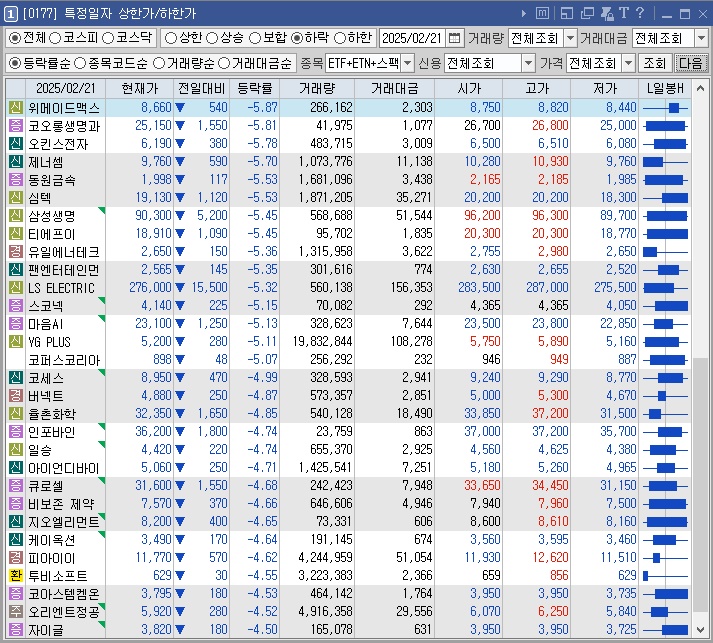Click the 등락률 column header
The width and height of the screenshot is (713, 643).
255,88
